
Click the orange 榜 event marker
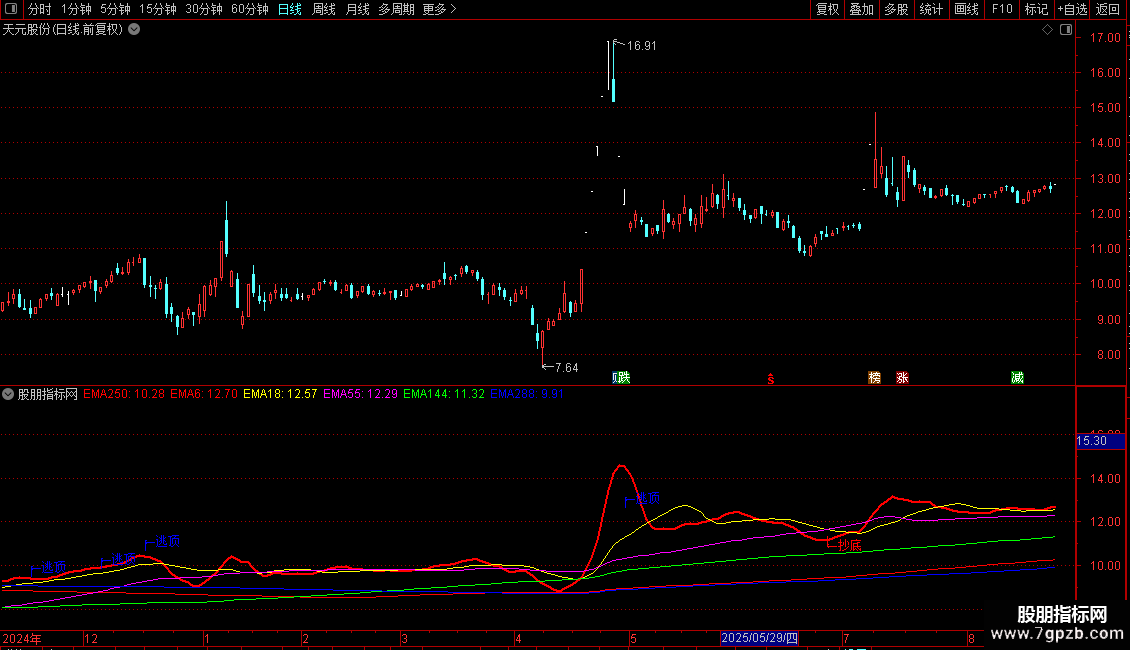pos(874,378)
